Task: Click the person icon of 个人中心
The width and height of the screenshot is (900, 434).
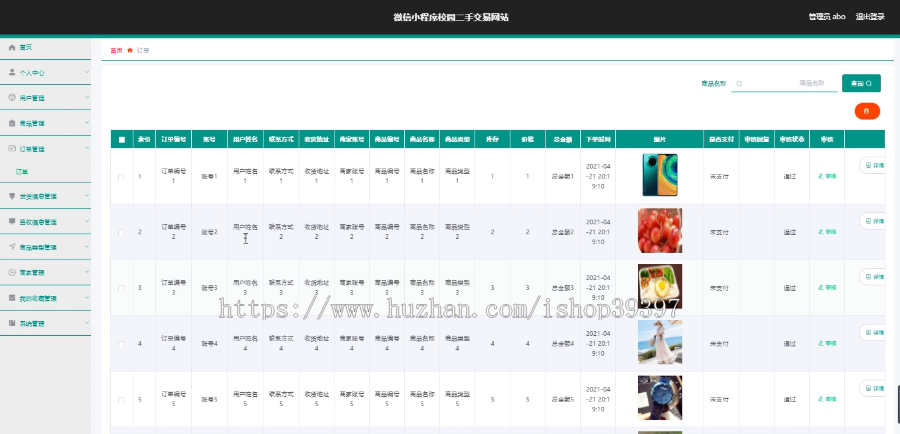Action: [12, 72]
